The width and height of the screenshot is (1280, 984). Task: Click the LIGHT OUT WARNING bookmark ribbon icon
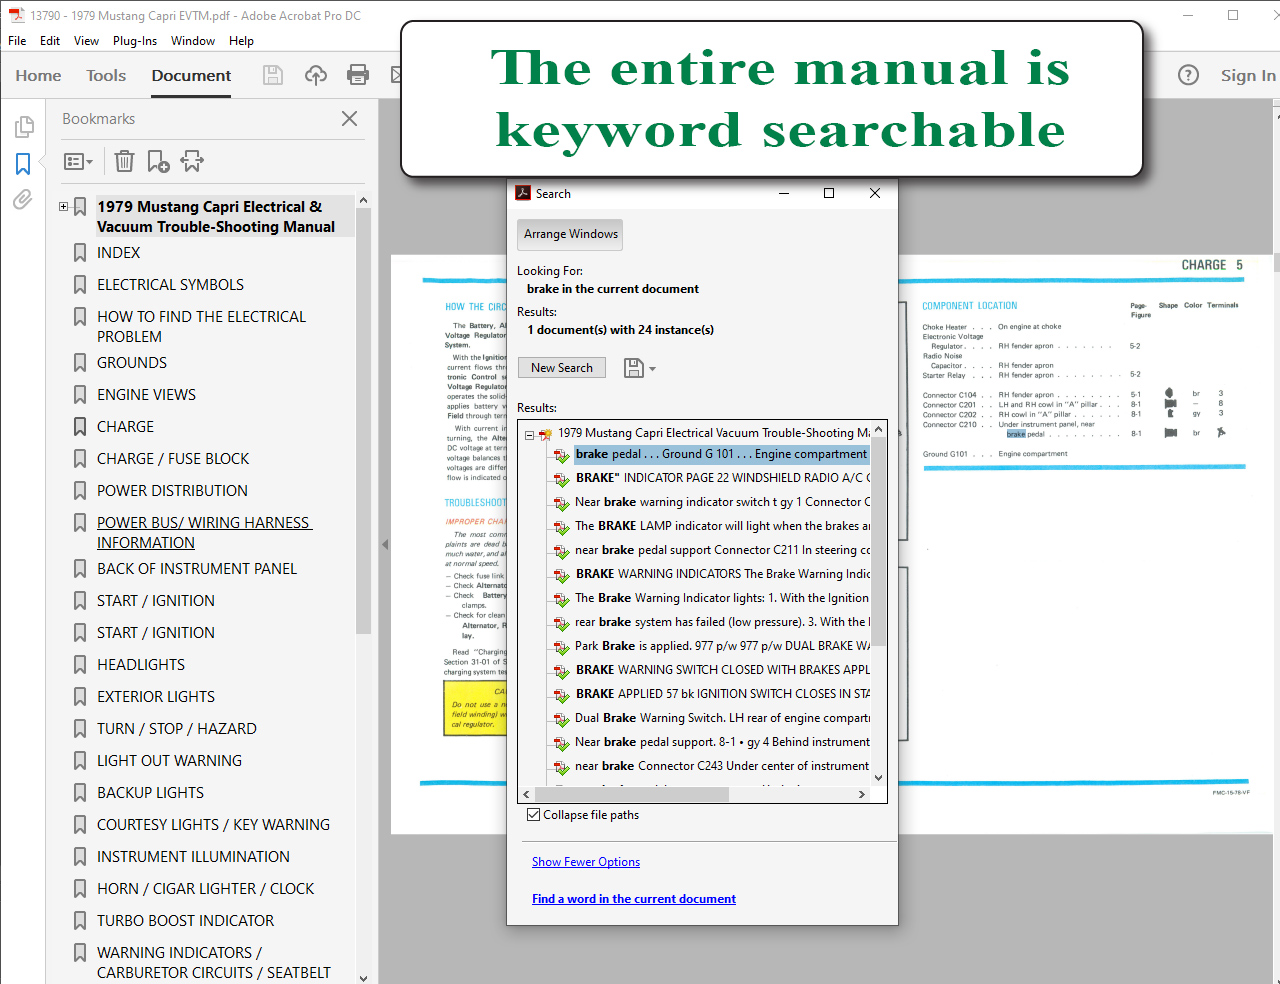80,761
